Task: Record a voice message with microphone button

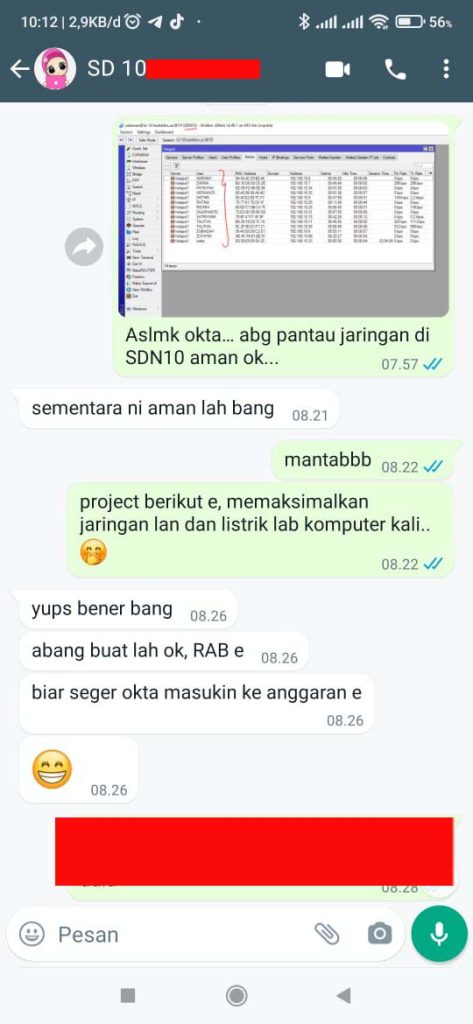Action: [x=440, y=934]
